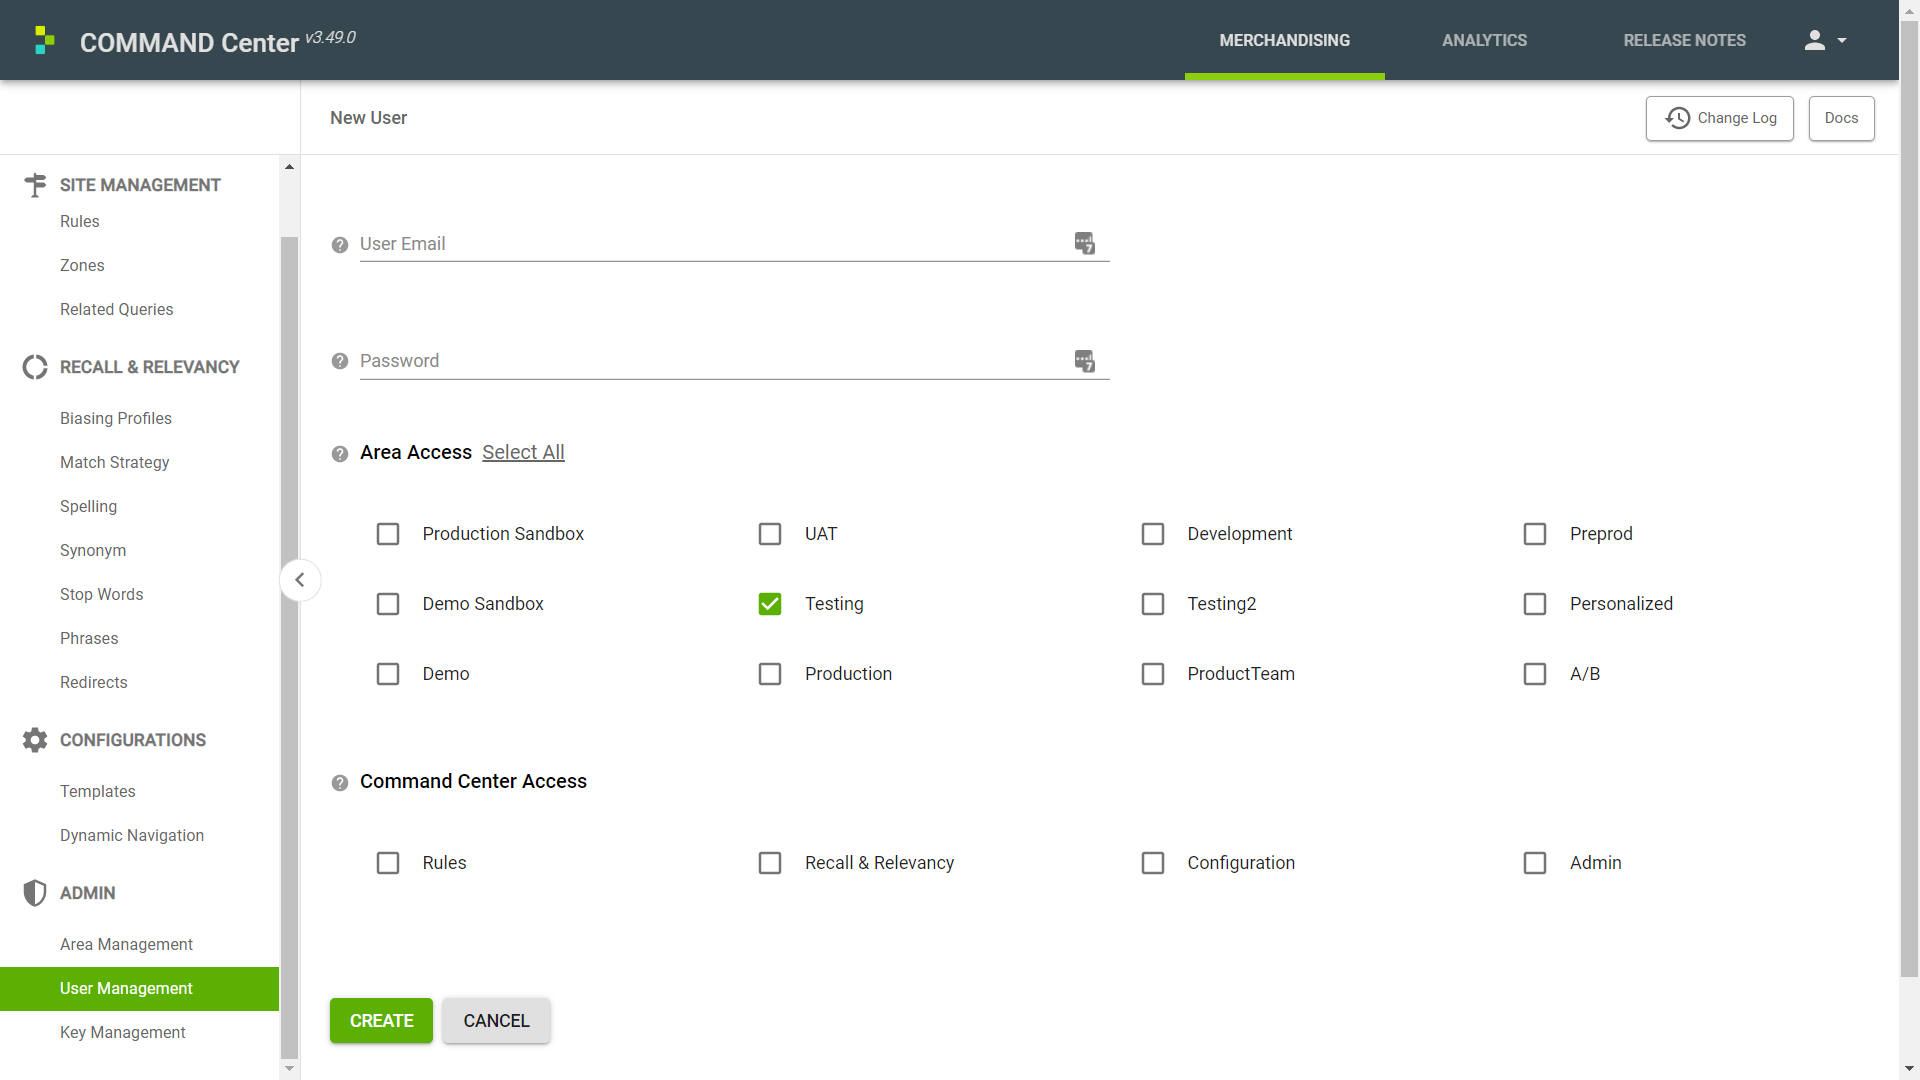Screen dimensions: 1920x1080
Task: Focus the Password input field
Action: pos(735,361)
